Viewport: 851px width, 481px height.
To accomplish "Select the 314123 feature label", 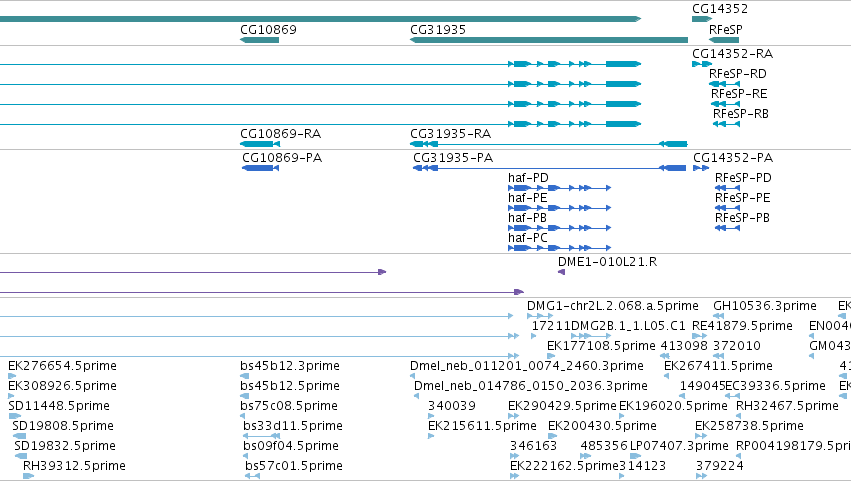I will pyautogui.click(x=643, y=466).
